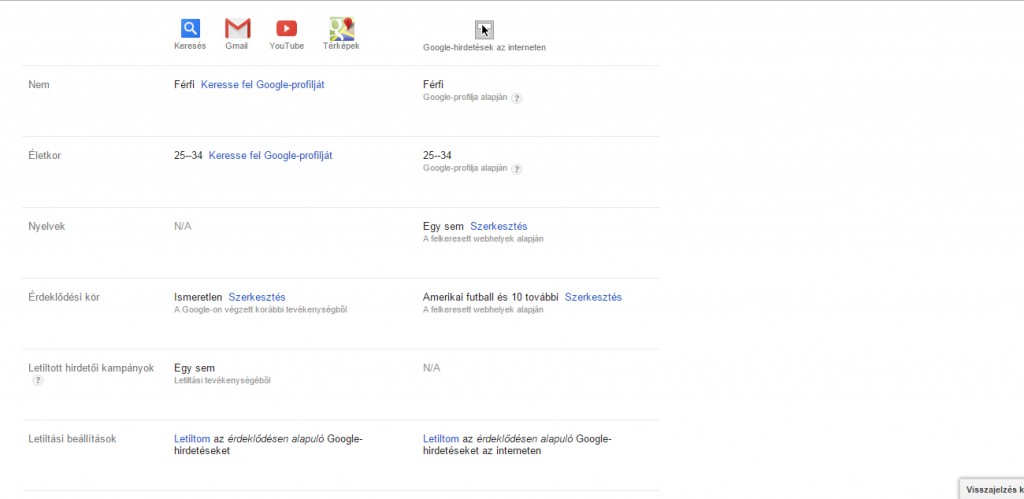Click the Gmail text label
This screenshot has height=499, width=1024.
(x=237, y=47)
